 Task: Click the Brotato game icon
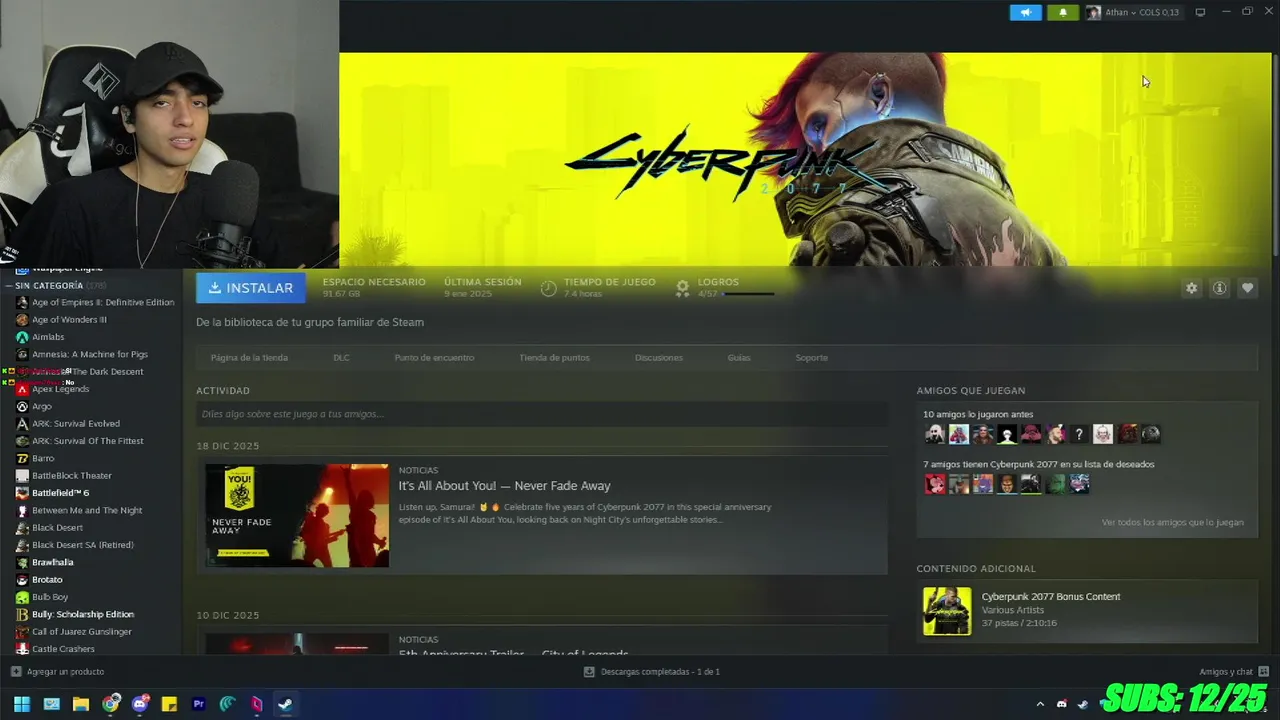tap(22, 580)
